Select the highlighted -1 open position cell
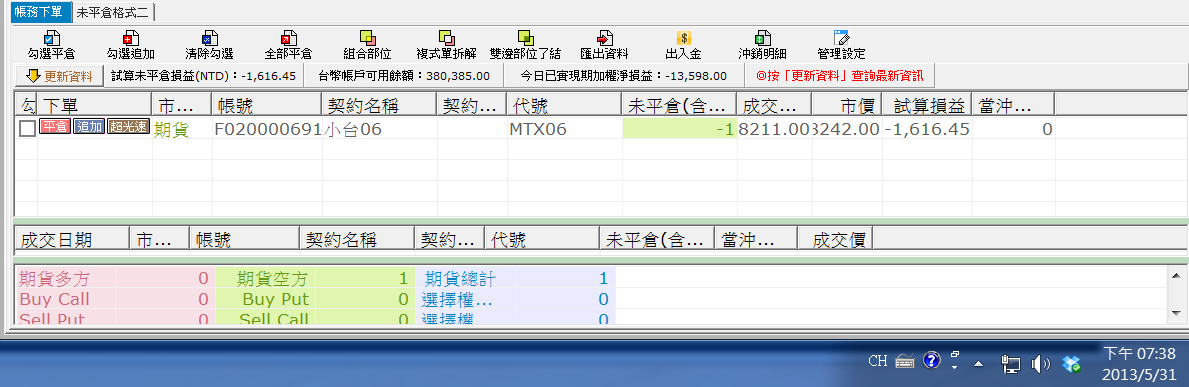The height and width of the screenshot is (387, 1189). (679, 129)
